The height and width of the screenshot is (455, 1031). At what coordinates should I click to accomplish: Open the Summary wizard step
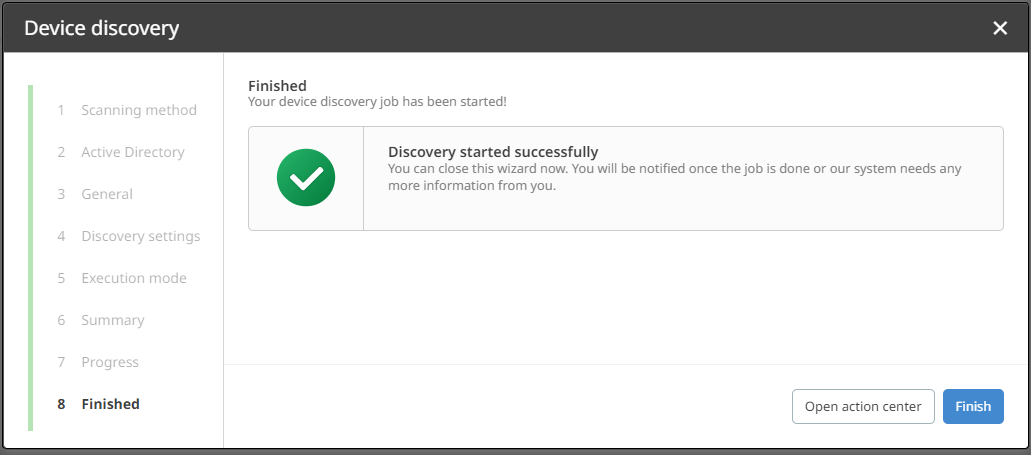(x=113, y=320)
